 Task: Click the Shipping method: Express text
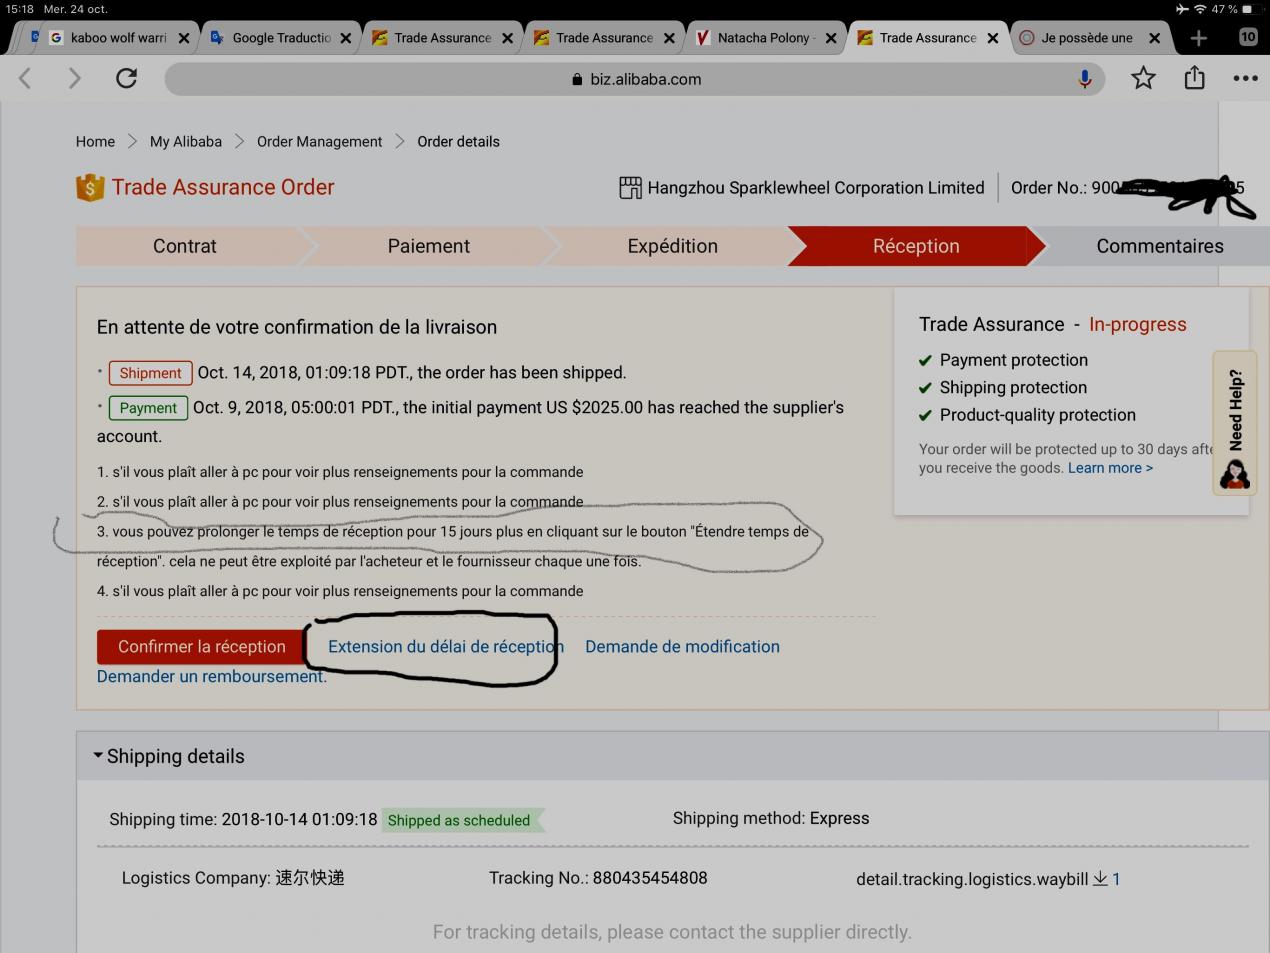[771, 818]
